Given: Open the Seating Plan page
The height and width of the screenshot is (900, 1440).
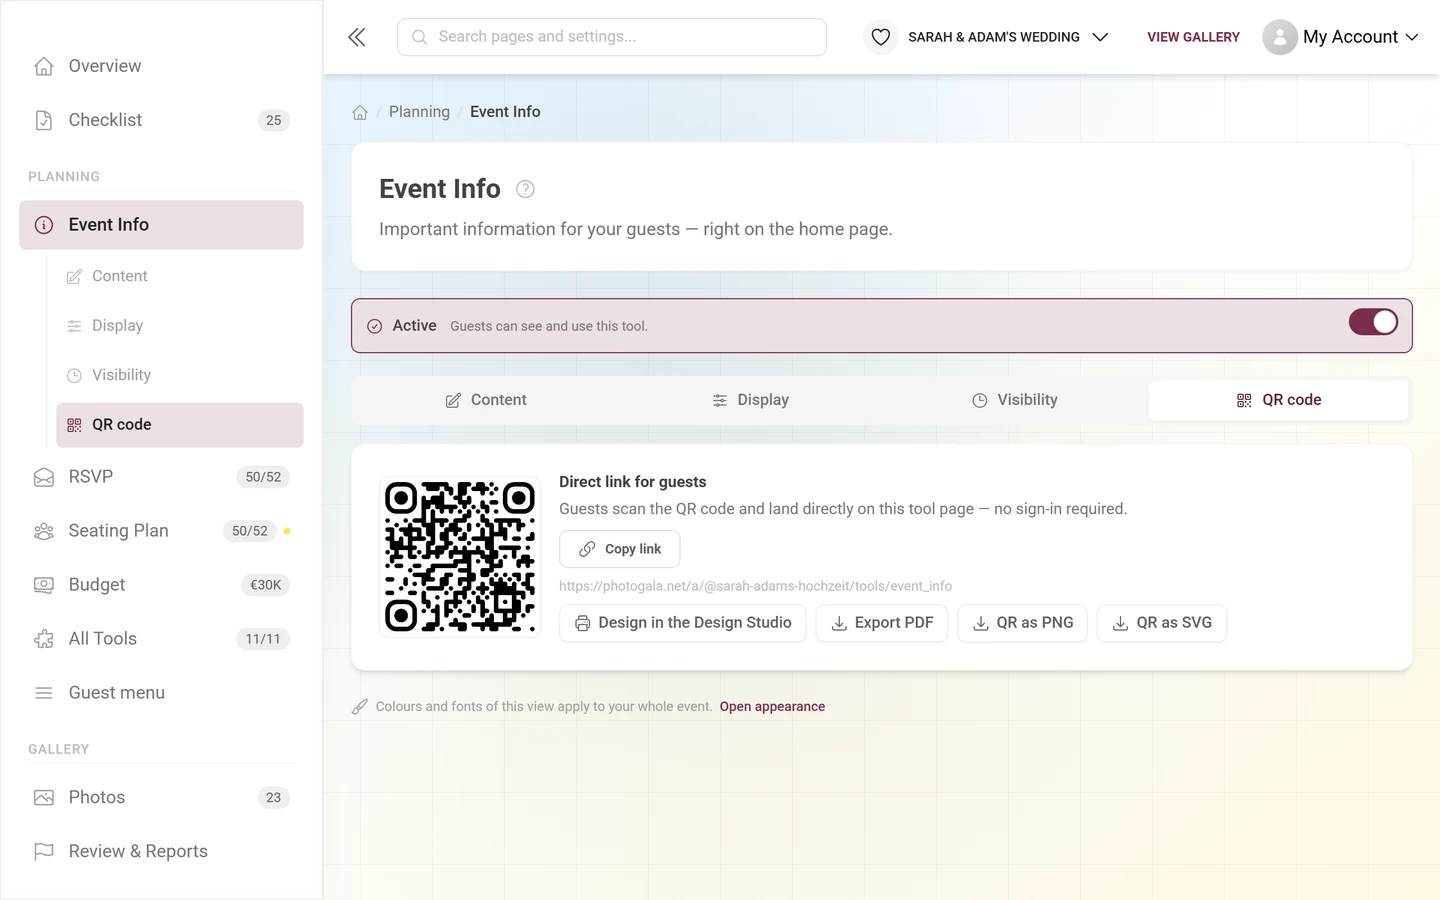Looking at the screenshot, I should click(161, 531).
